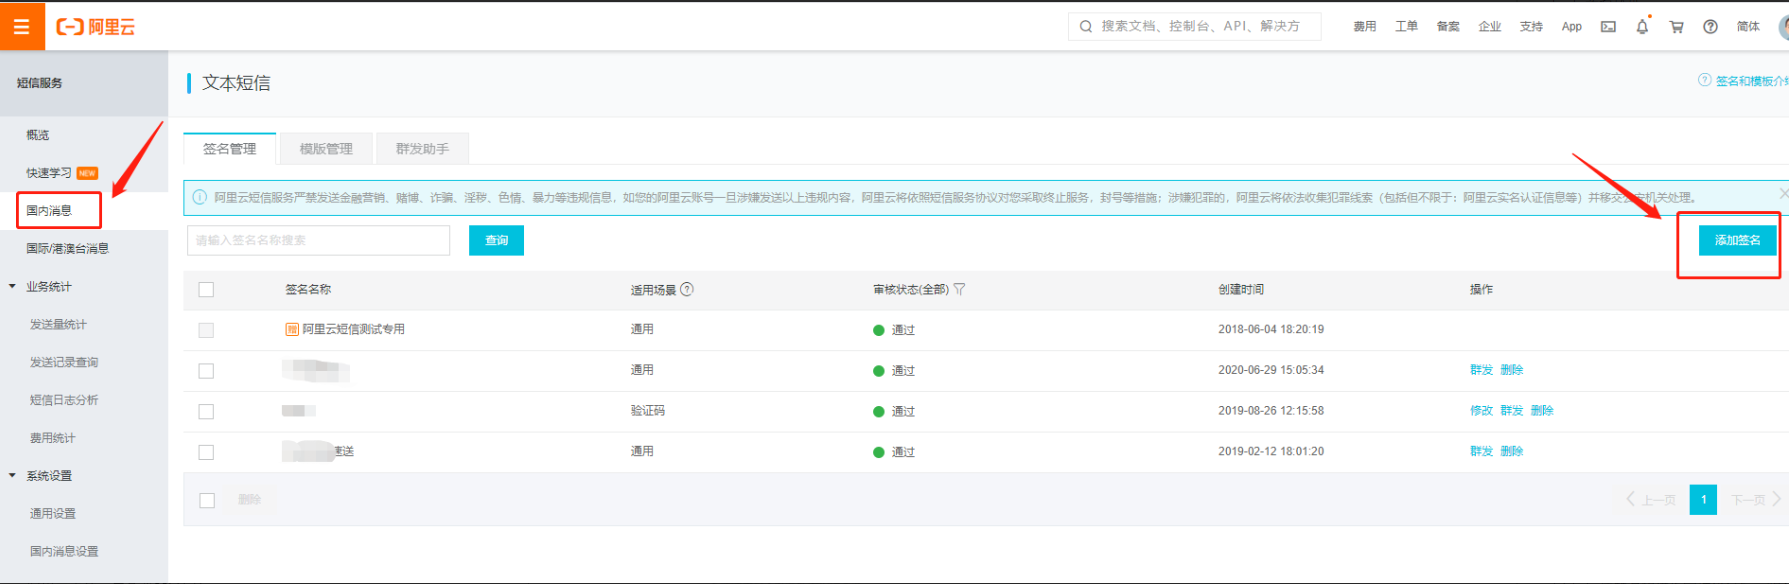This screenshot has width=1789, height=584.
Task: Click the 查询 search button
Action: tap(496, 240)
